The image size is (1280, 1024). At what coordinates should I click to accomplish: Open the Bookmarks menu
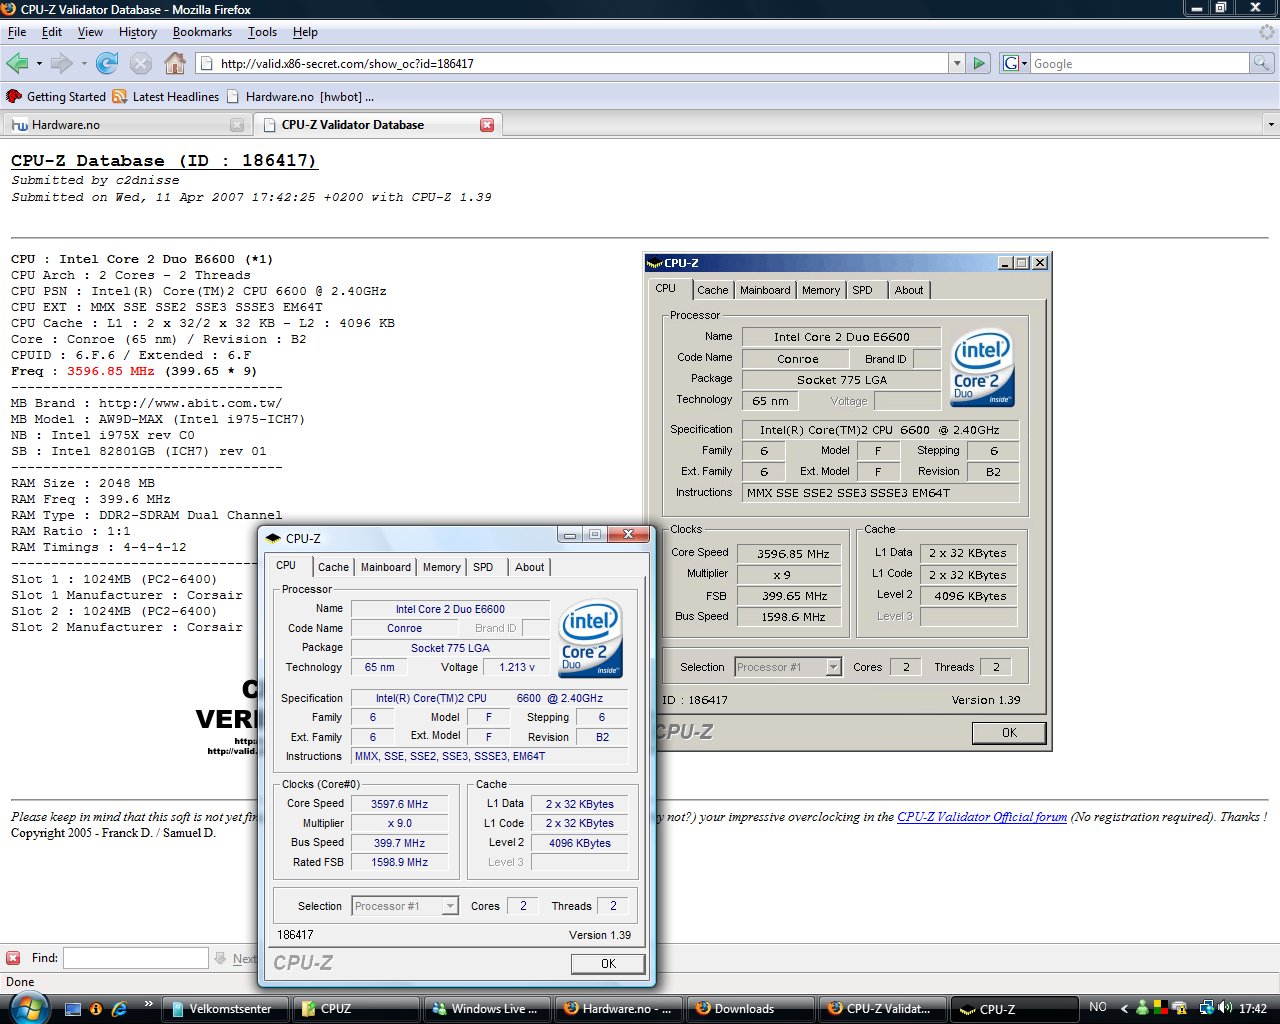point(202,32)
